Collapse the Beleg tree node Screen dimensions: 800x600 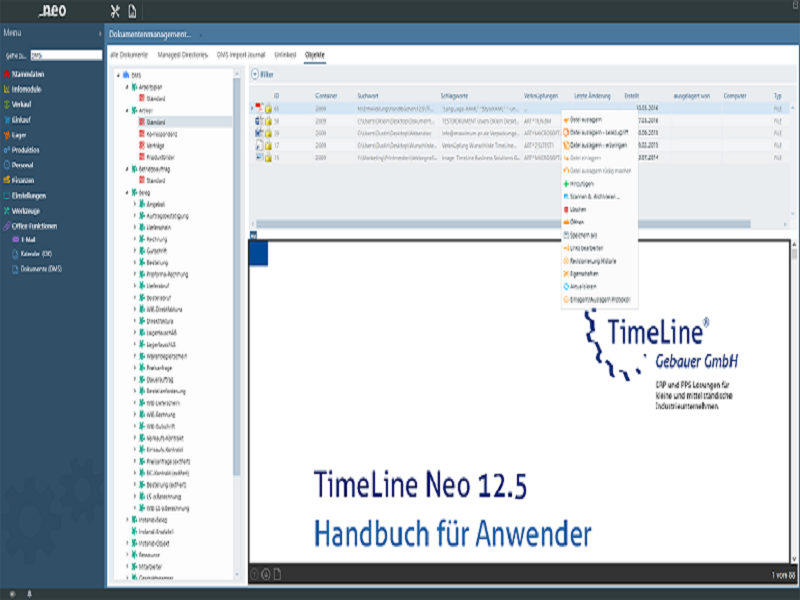point(126,192)
